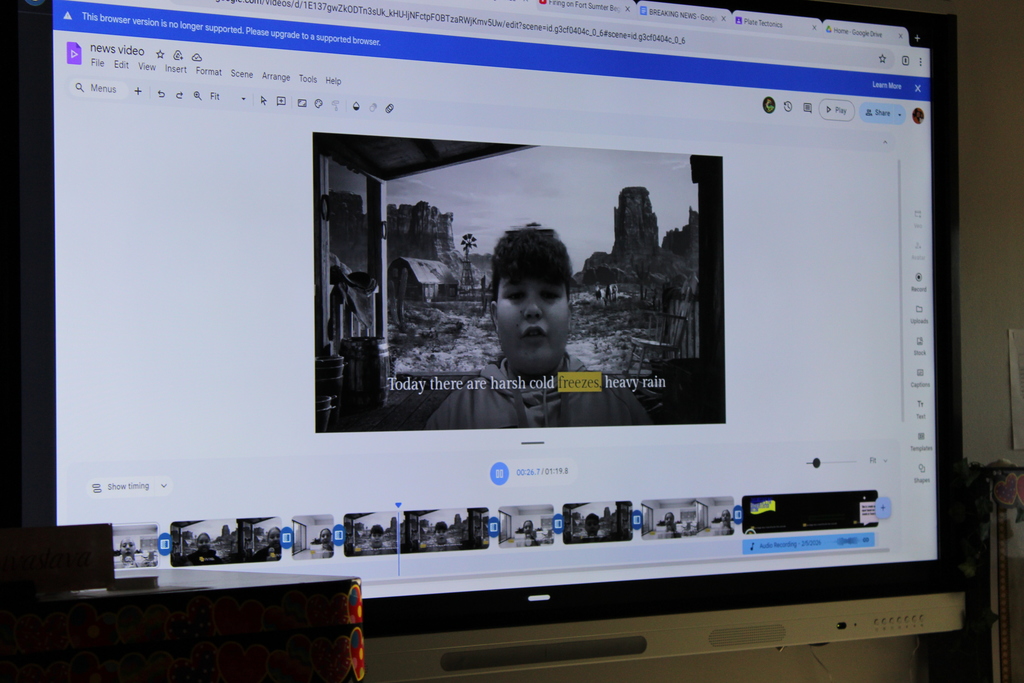This screenshot has height=683, width=1024.
Task: Open the Templates panel
Action: 920,437
